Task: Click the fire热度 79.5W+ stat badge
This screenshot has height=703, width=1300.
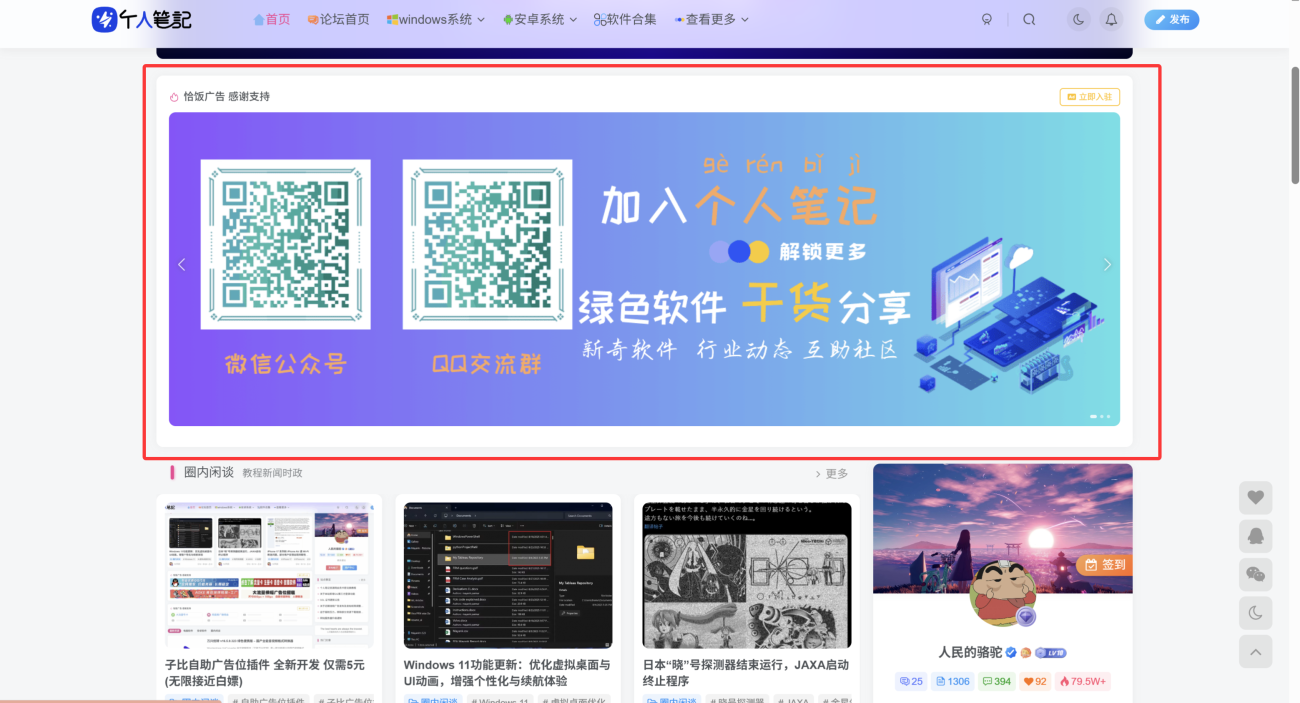Action: point(1083,681)
